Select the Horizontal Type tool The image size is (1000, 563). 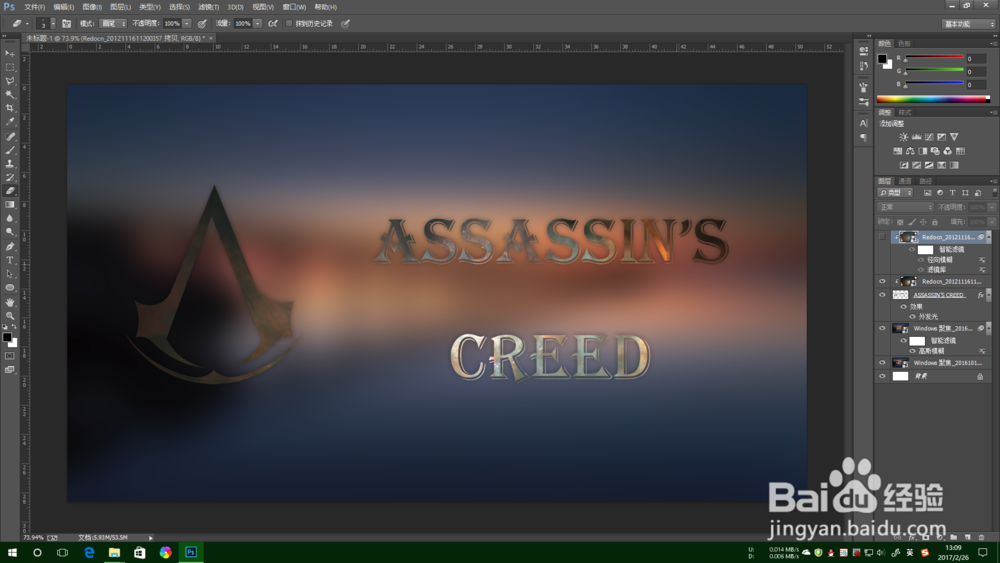tap(10, 260)
